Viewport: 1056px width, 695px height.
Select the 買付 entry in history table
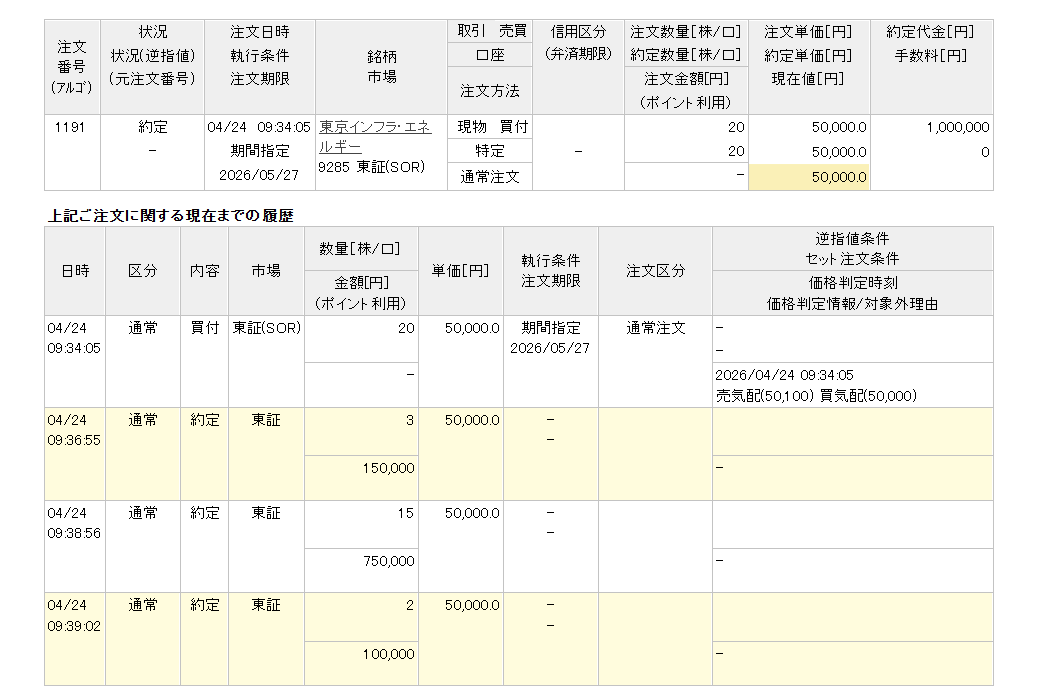(x=204, y=328)
